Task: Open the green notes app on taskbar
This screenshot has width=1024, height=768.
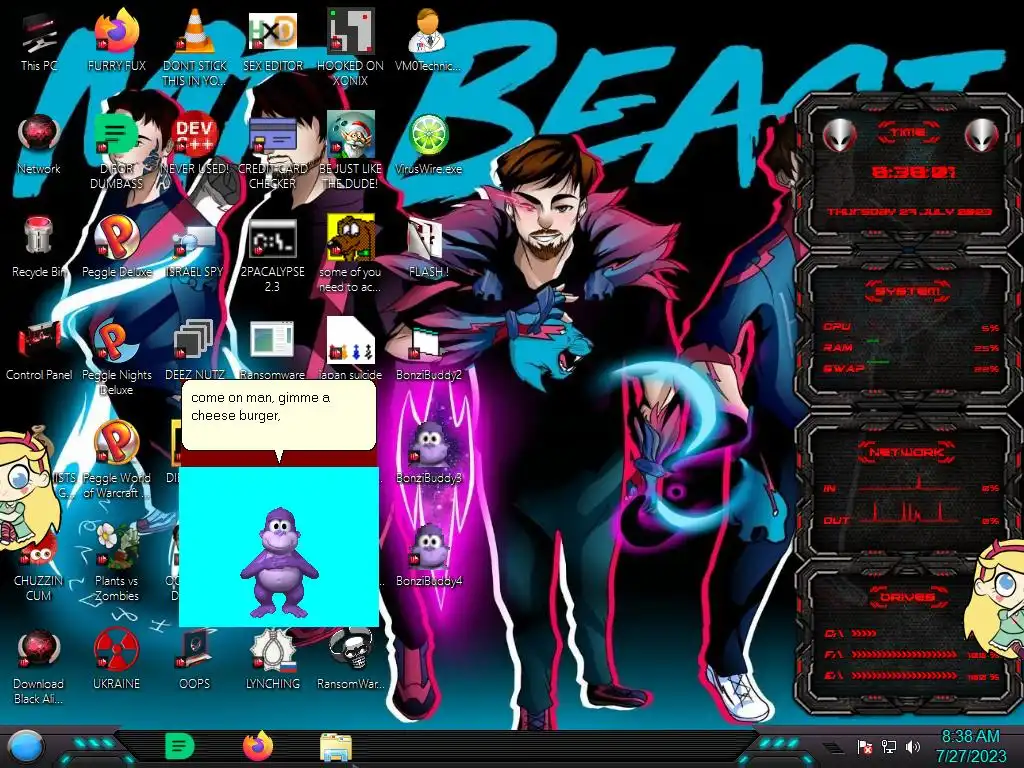Action: point(180,746)
